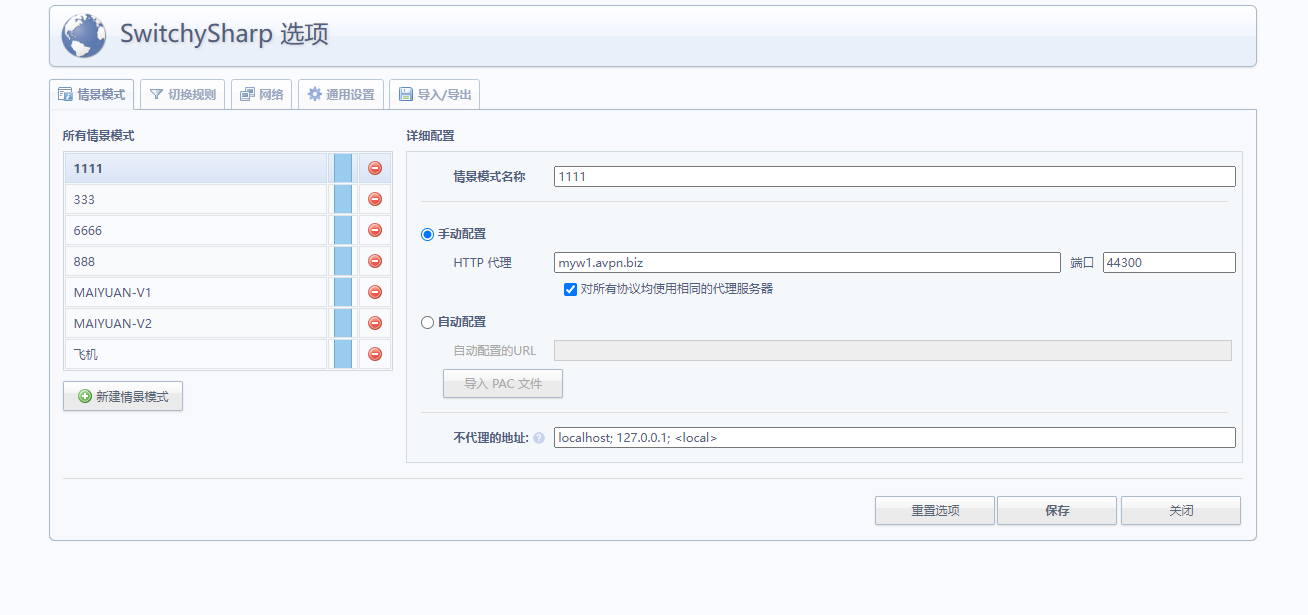The width and height of the screenshot is (1308, 615).
Task: Change the color swatch of profile 6666
Action: pyautogui.click(x=343, y=230)
